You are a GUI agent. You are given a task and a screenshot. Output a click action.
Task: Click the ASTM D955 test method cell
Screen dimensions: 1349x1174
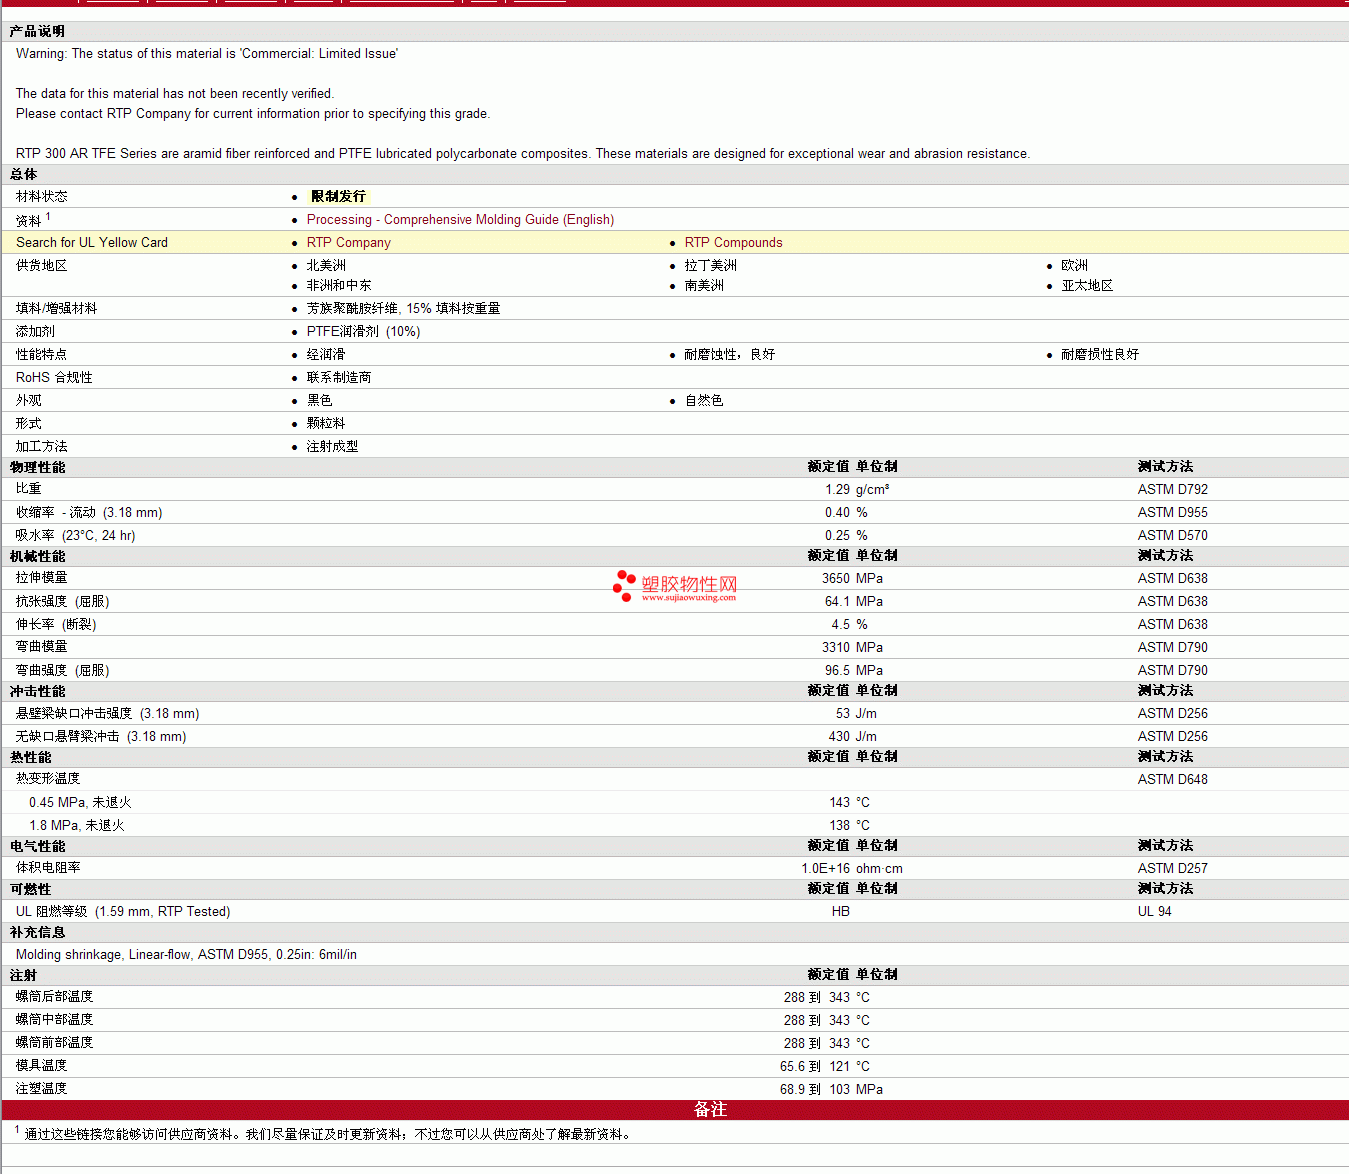(1172, 512)
